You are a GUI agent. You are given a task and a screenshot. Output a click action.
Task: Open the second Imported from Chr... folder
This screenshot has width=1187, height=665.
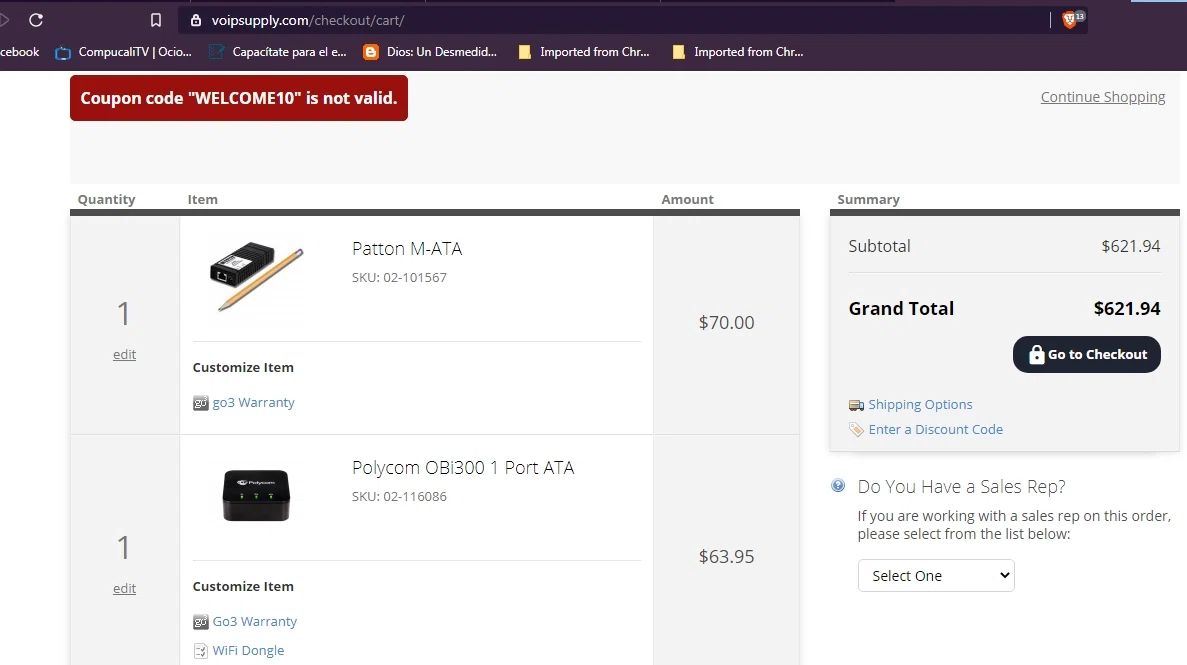tap(738, 52)
